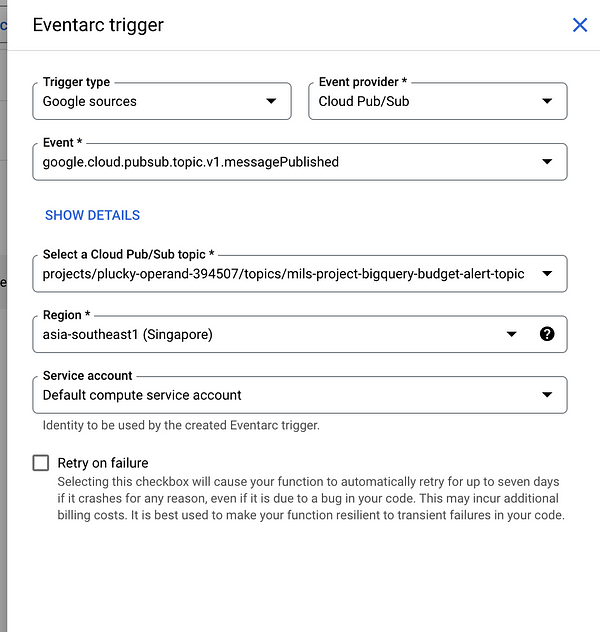600x632 pixels.
Task: Open the 'Google sources' trigger type selector
Action: tap(150, 101)
